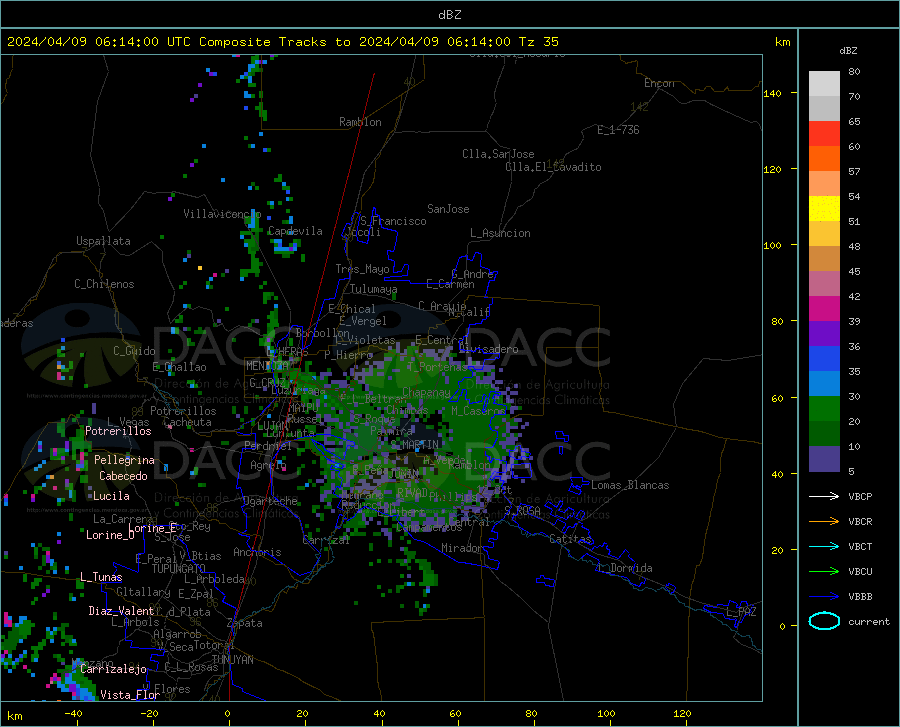Click the Uspallata place label

[x=103, y=241]
